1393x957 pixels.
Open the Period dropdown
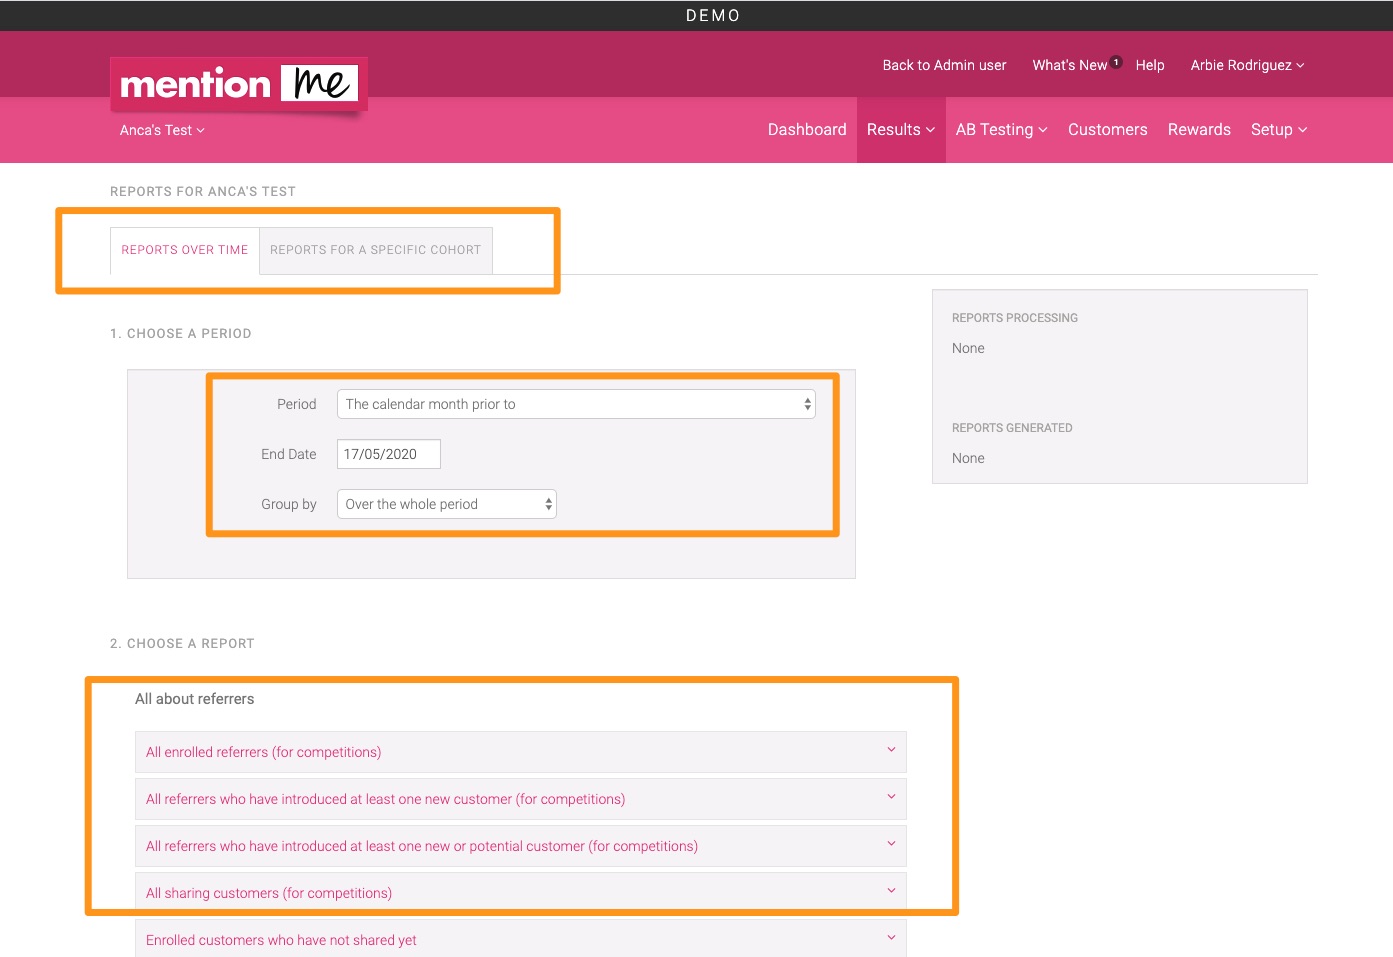tap(576, 404)
